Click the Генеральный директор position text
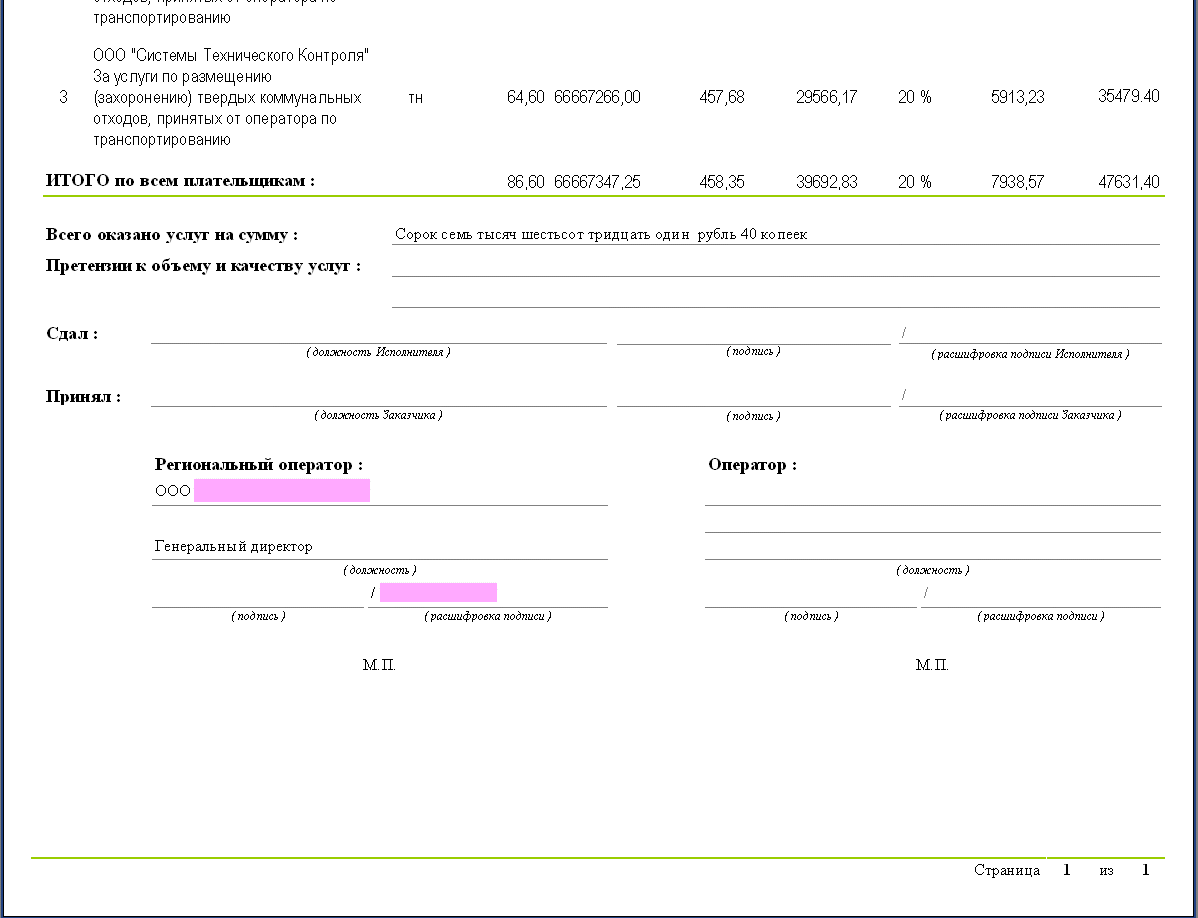This screenshot has height=918, width=1198. coord(233,547)
